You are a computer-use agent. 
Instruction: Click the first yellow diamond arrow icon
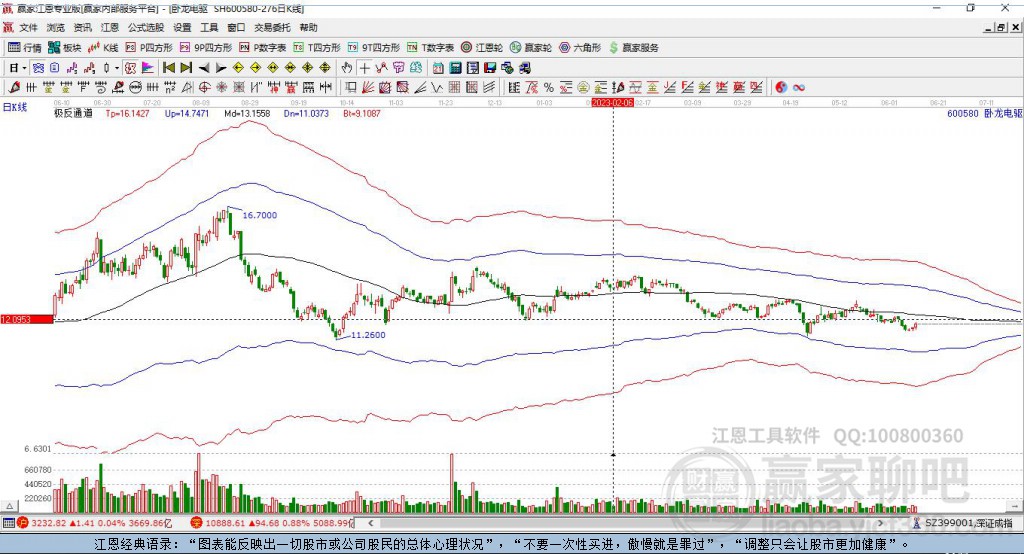tap(238, 68)
